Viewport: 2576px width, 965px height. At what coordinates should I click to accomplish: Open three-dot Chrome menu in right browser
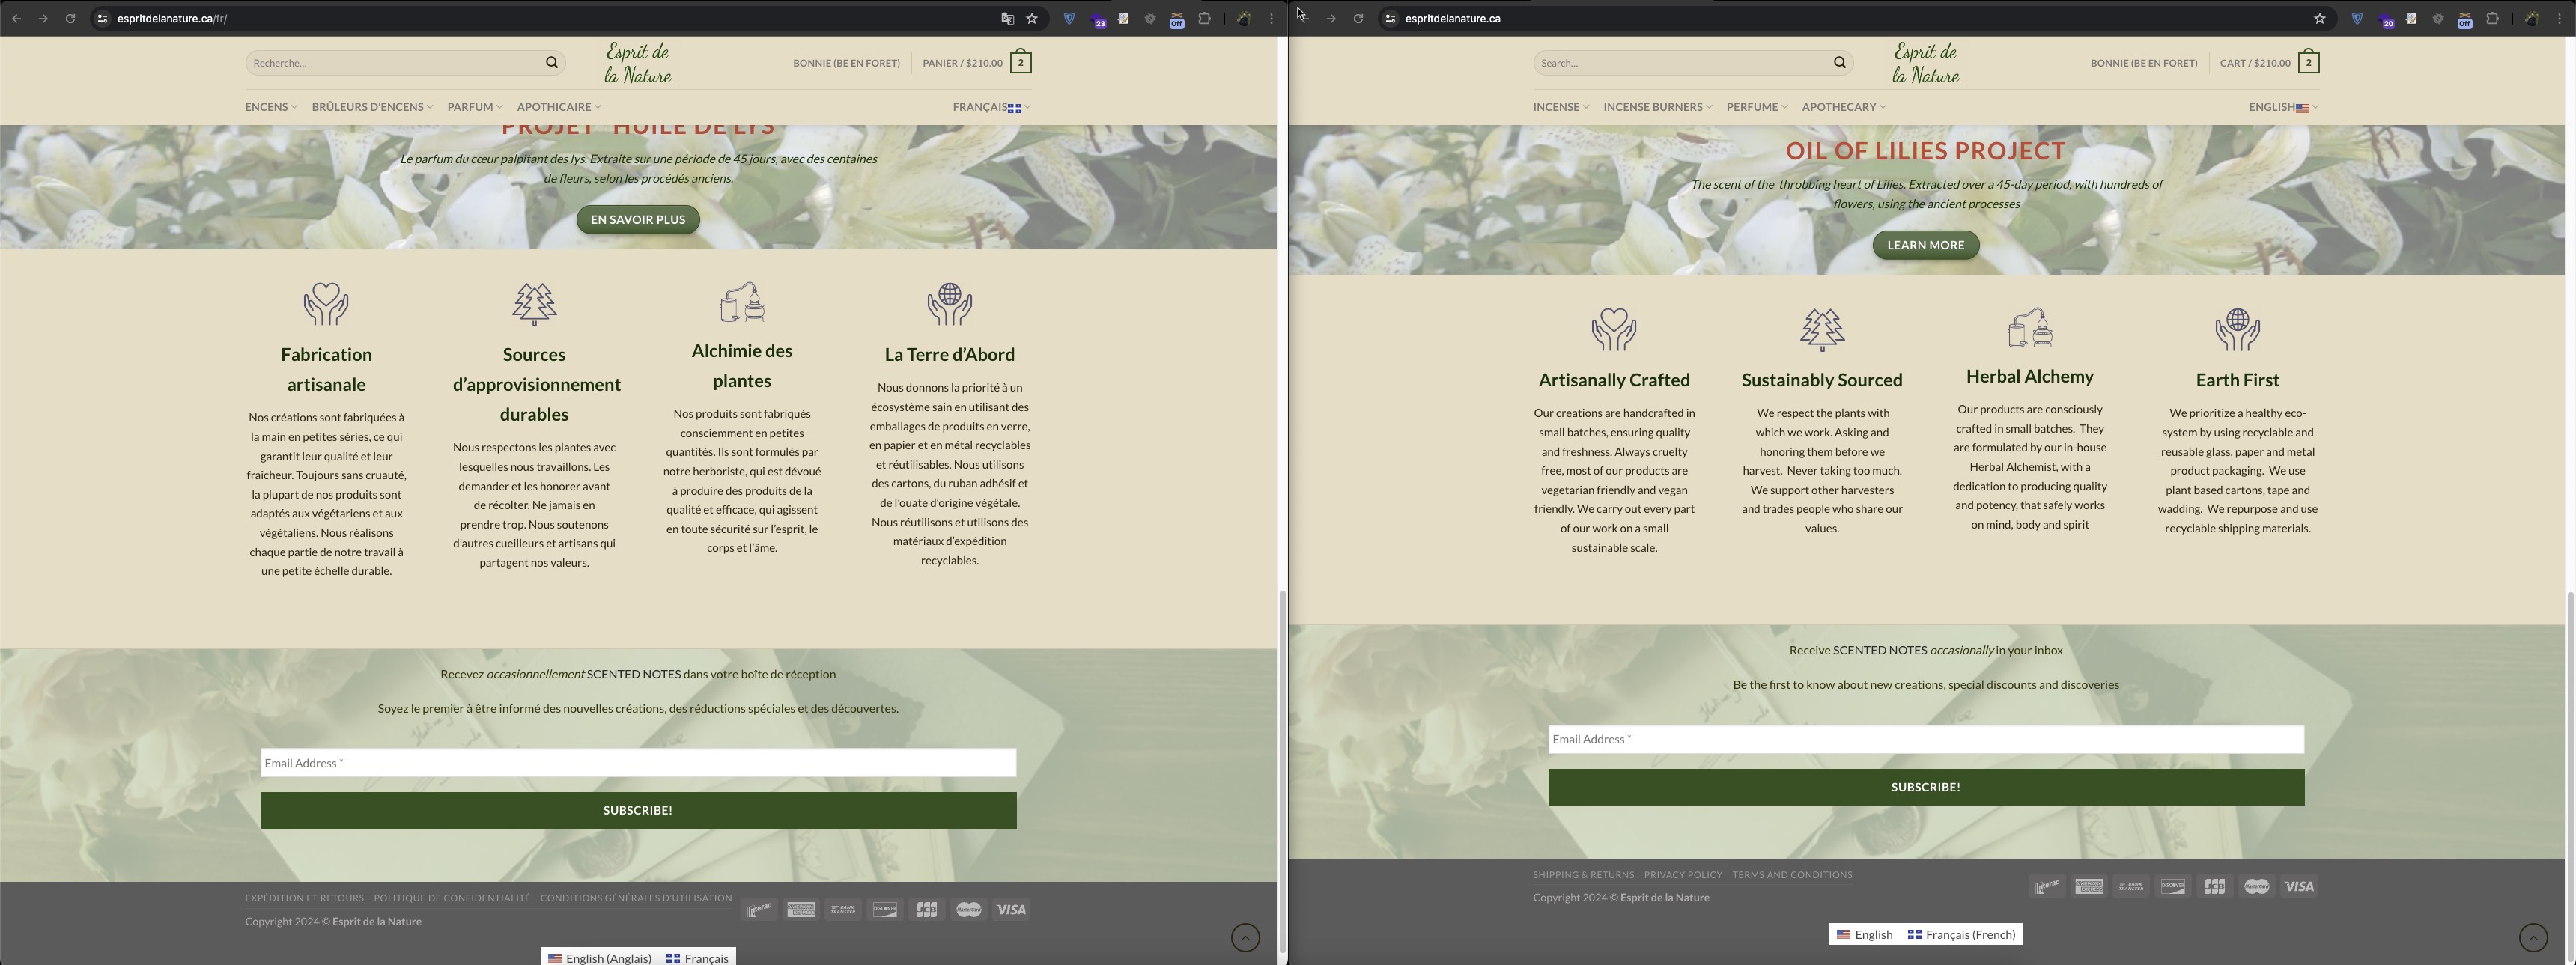coord(2560,19)
